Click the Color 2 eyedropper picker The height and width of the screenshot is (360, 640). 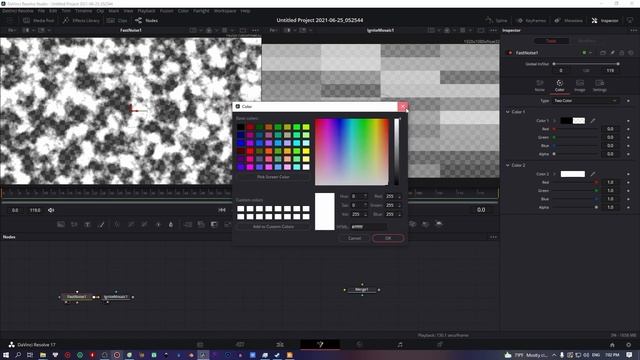point(593,174)
